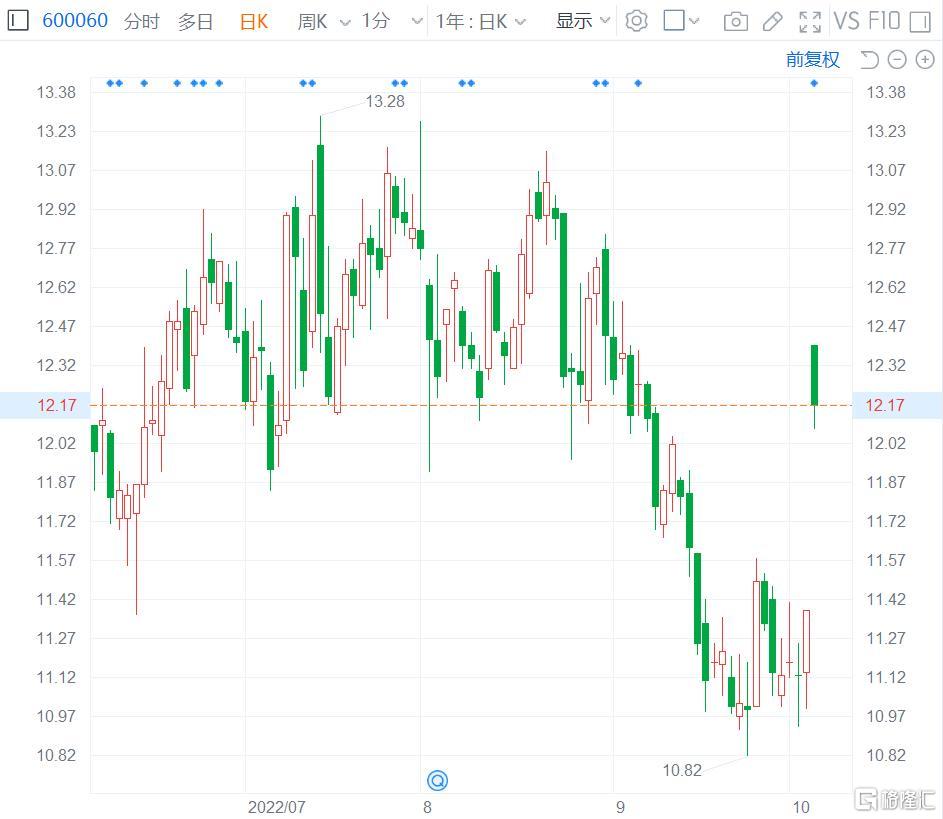Open the 显示 display dropdown
This screenshot has width=943, height=819.
(582, 21)
